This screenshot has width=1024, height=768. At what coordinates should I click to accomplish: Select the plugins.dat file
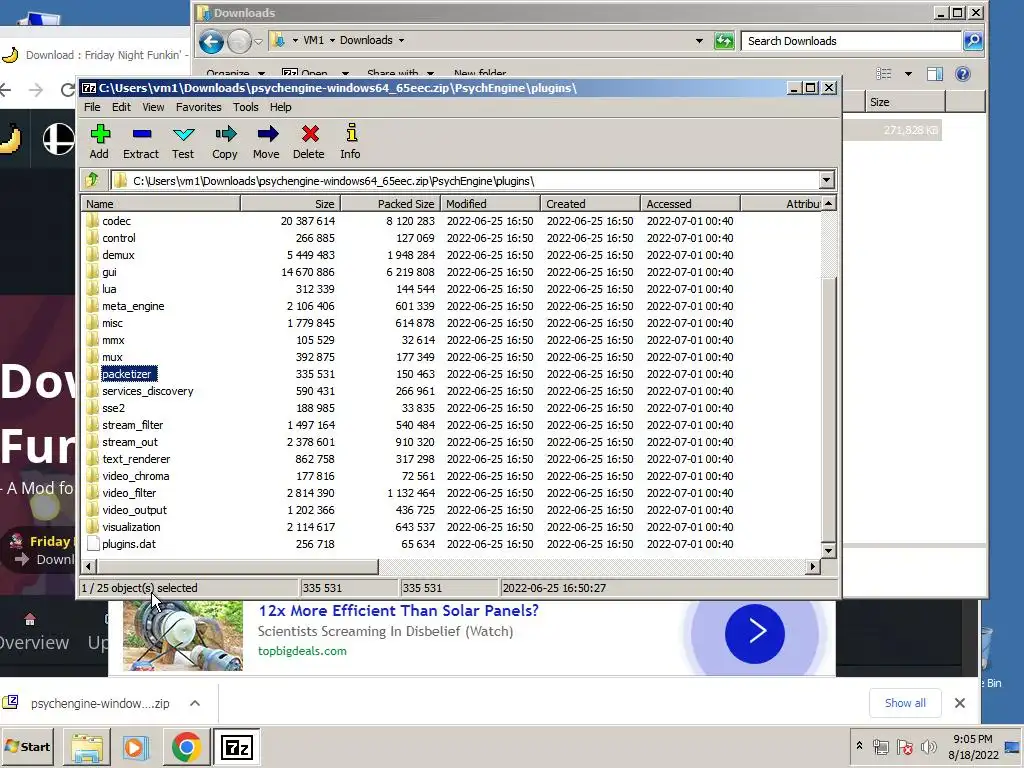coord(129,543)
